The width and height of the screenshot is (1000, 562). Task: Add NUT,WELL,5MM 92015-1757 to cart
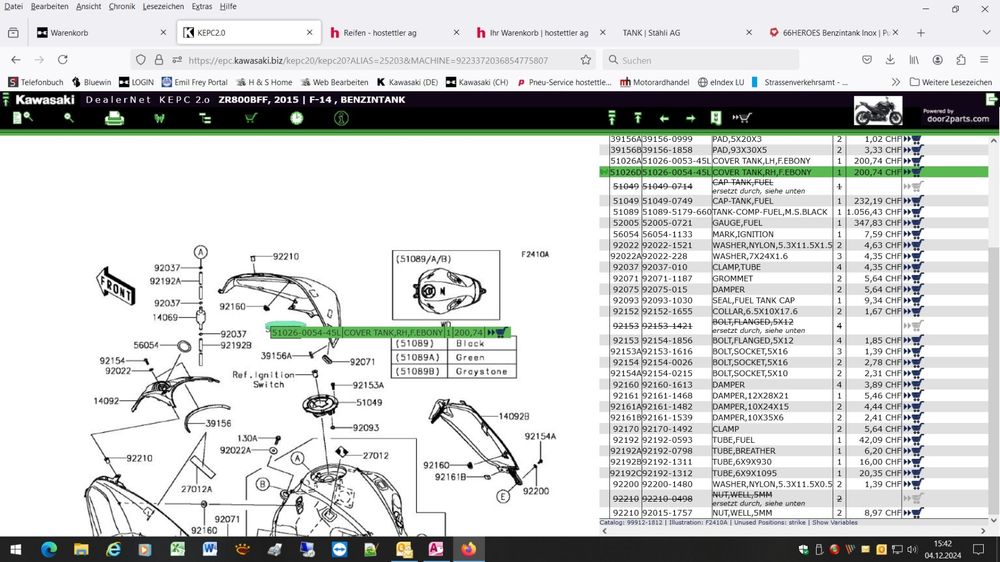[x=913, y=512]
